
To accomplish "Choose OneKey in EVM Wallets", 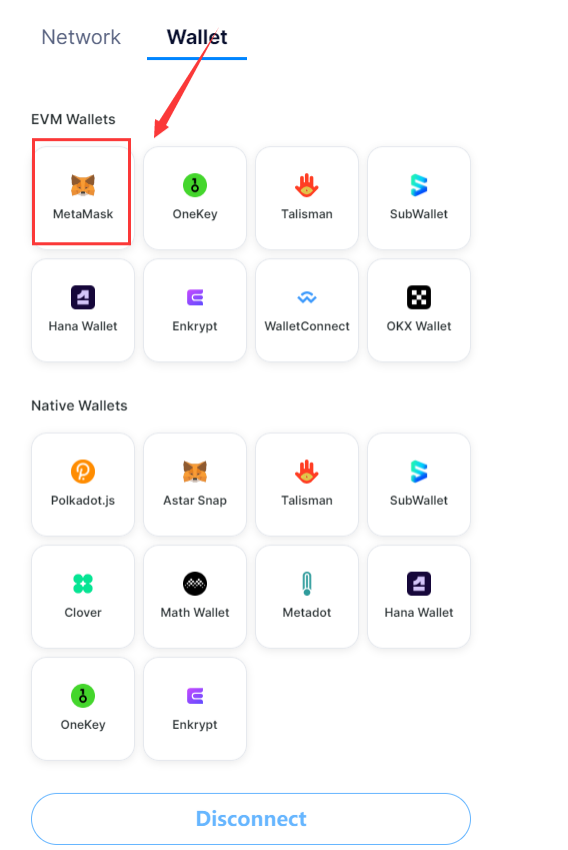I will point(195,197).
